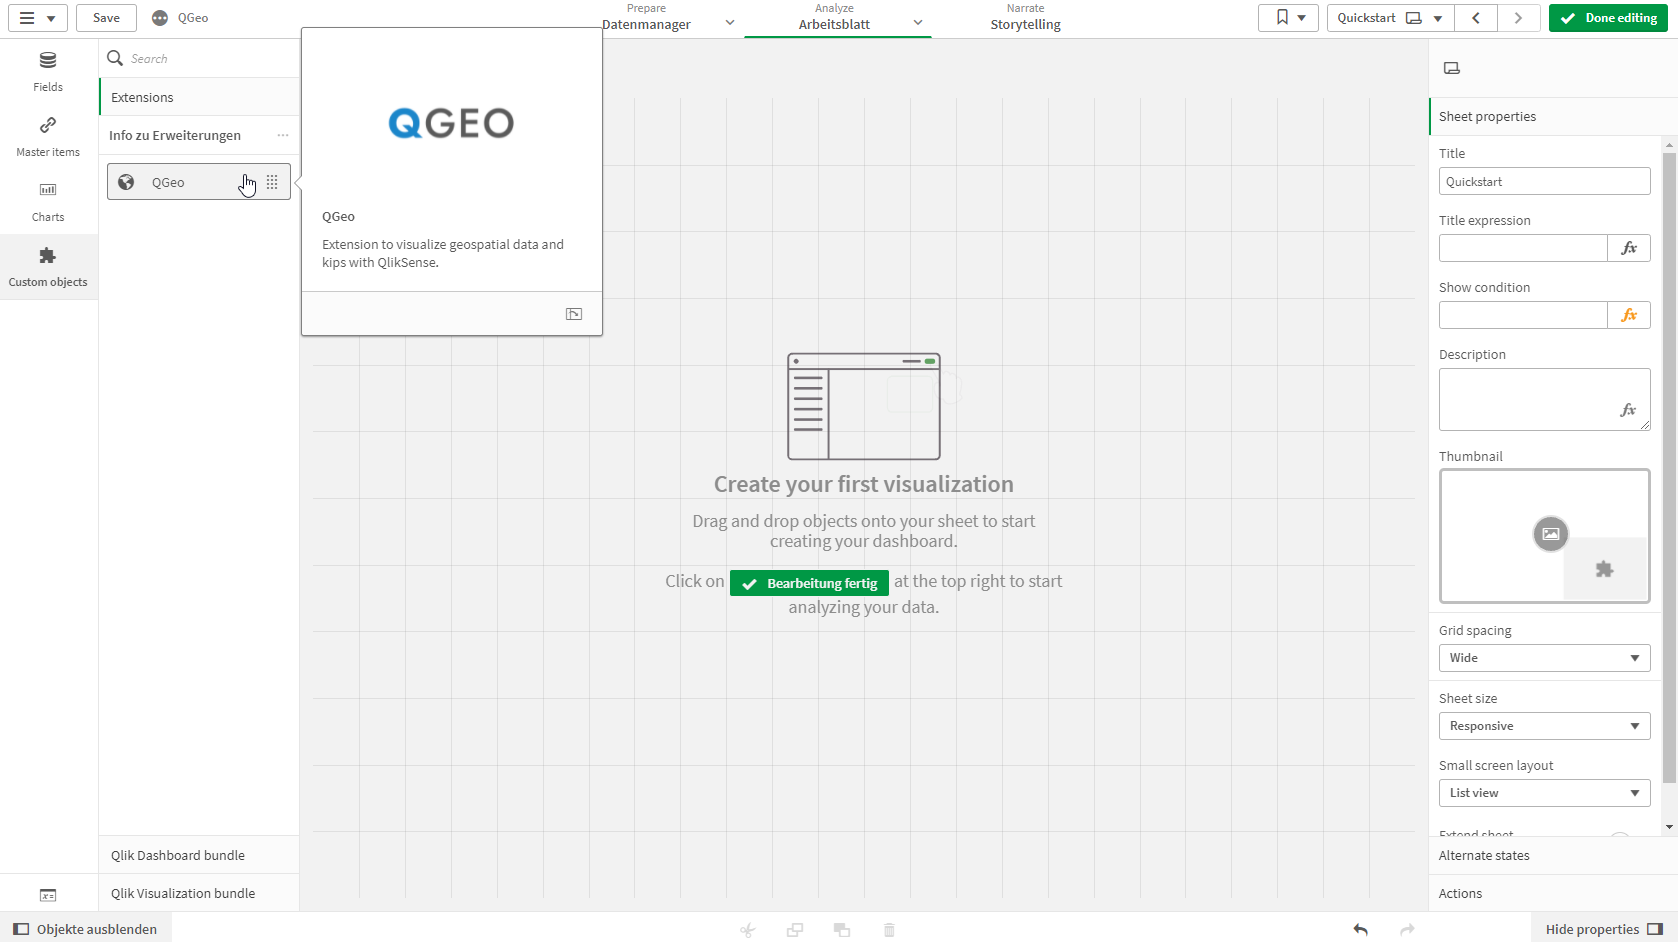This screenshot has width=1678, height=942.
Task: Open the Fields panel
Action: (48, 72)
